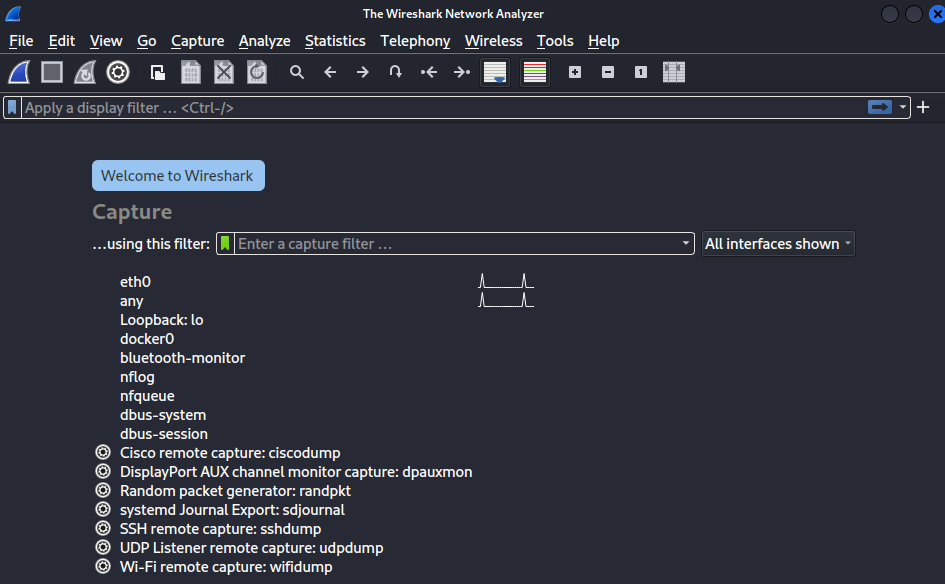Select the bluetooth-monitor interface
Viewport: 945px width, 584px height.
pos(183,357)
